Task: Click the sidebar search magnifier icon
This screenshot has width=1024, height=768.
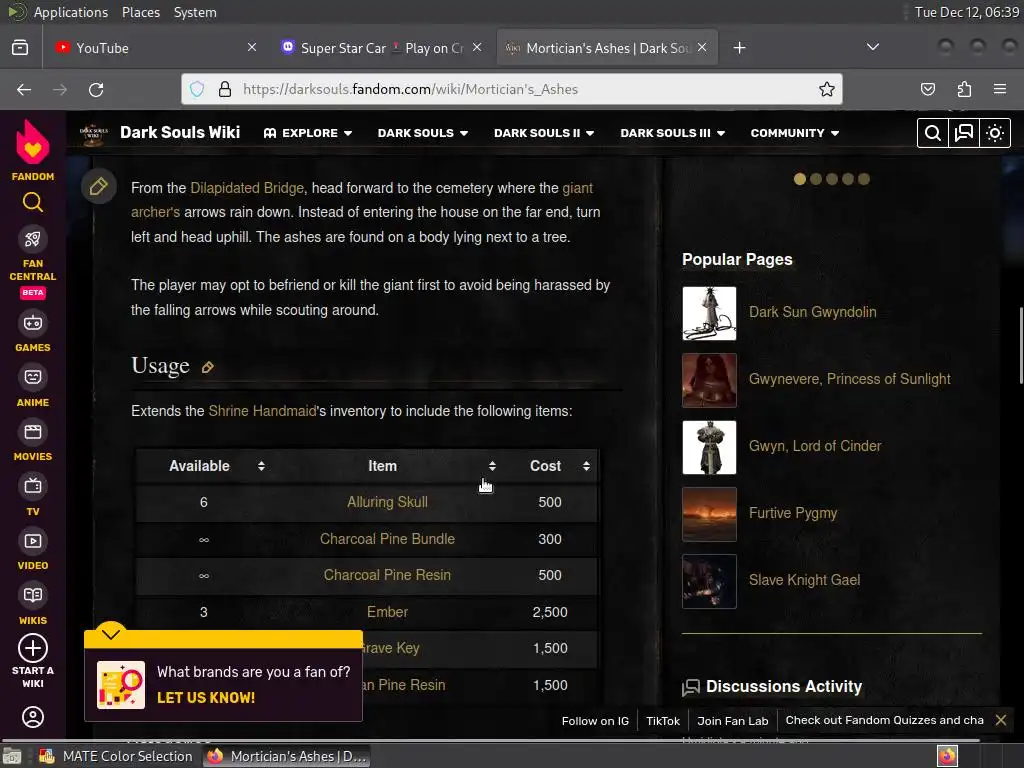Action: (x=33, y=202)
